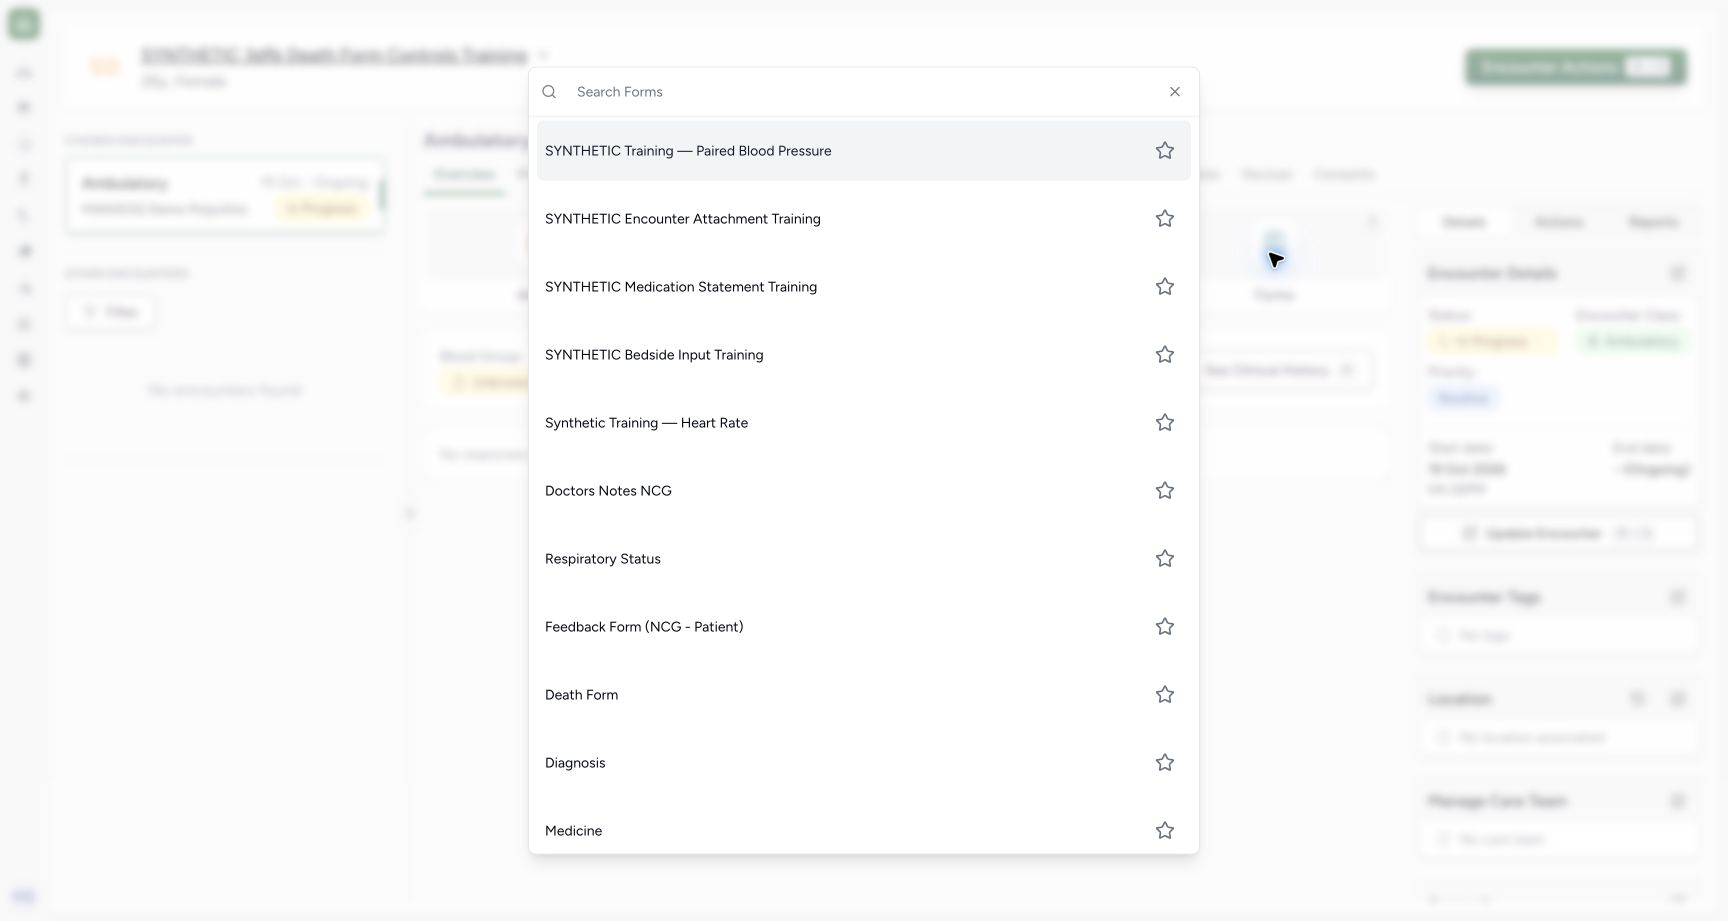The width and height of the screenshot is (1728, 921).
Task: Focus the Search Forms input field
Action: pos(864,92)
